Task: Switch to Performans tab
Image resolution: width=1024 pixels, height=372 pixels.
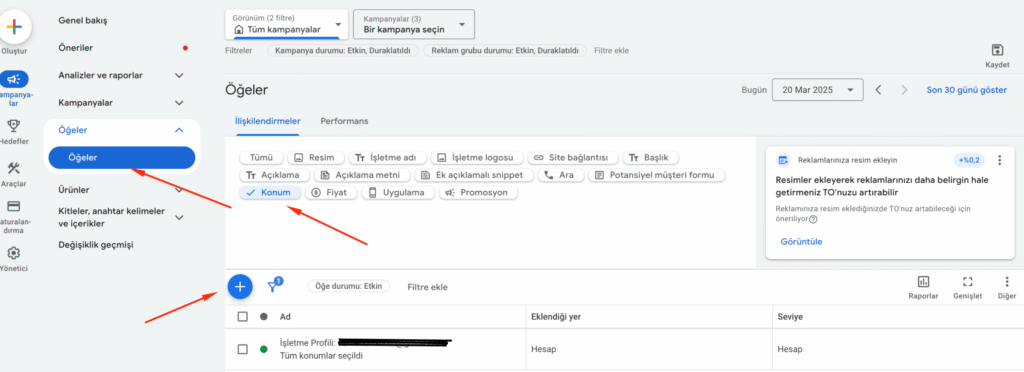Action: (x=344, y=121)
